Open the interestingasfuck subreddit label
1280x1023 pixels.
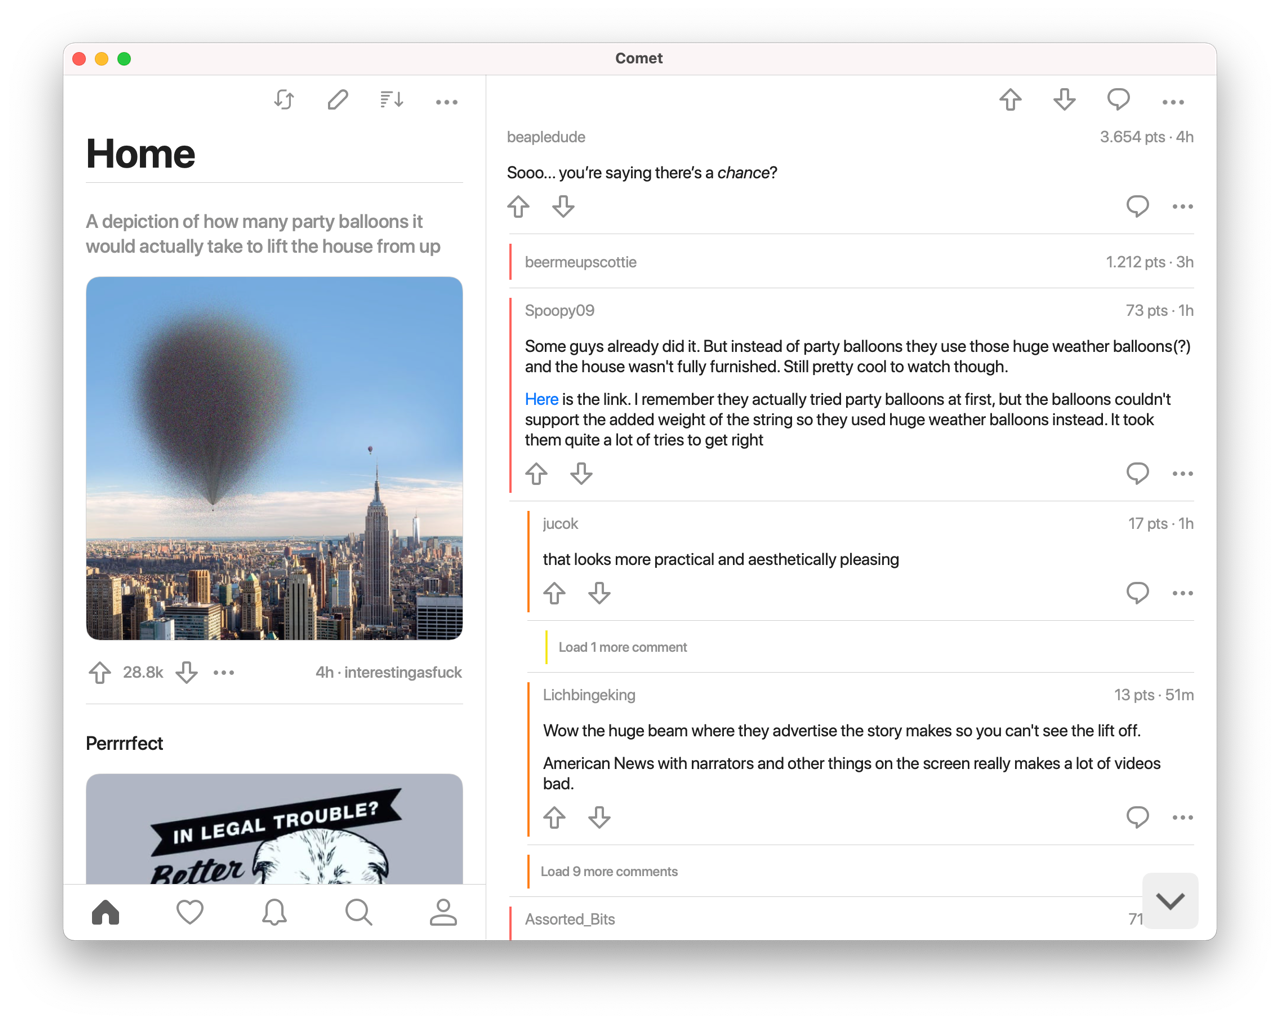point(403,673)
